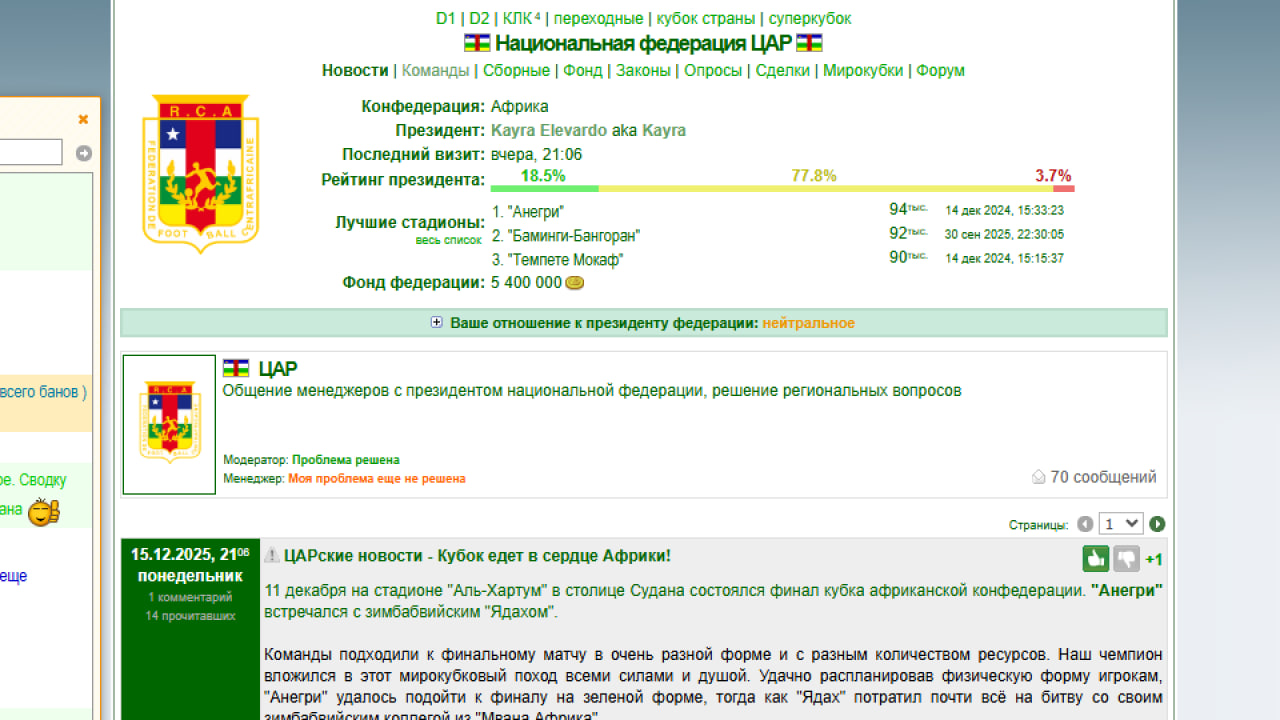
Task: Click the thumbs-up smiley emoticon in the left sidebar
Action: pyautogui.click(x=44, y=510)
